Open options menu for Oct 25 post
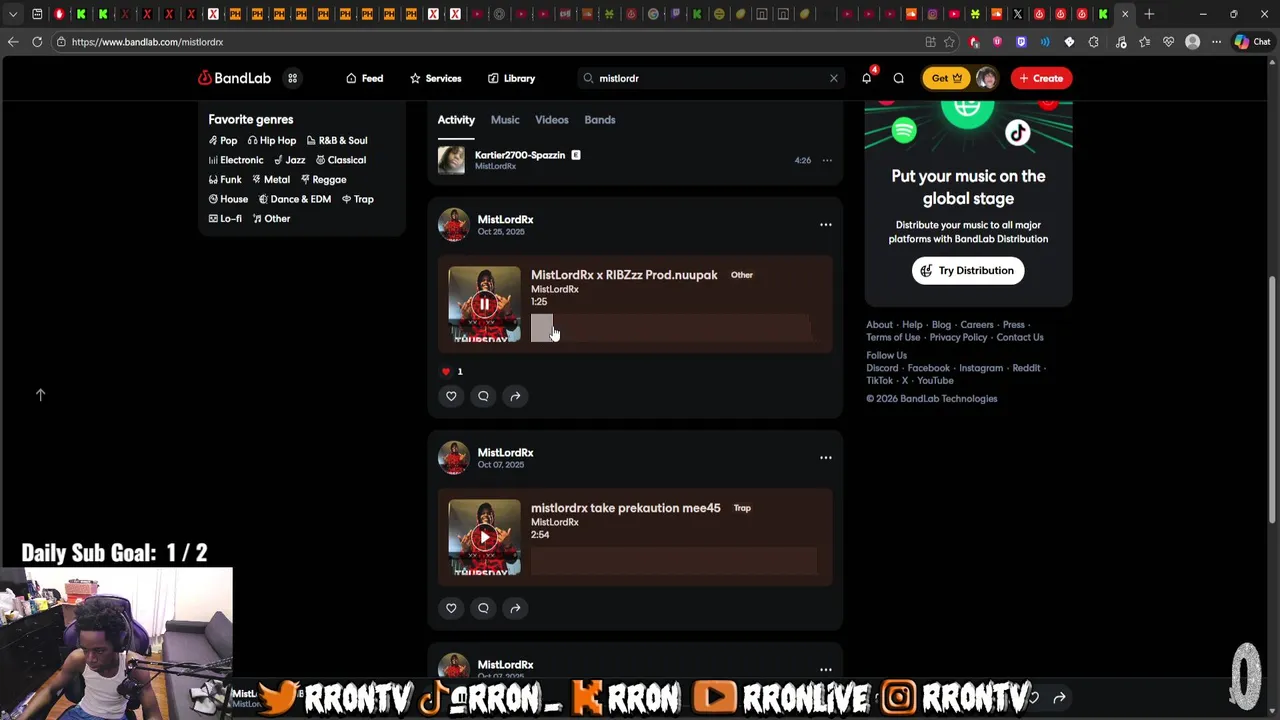Screen dimensions: 1280x720 coord(826,224)
